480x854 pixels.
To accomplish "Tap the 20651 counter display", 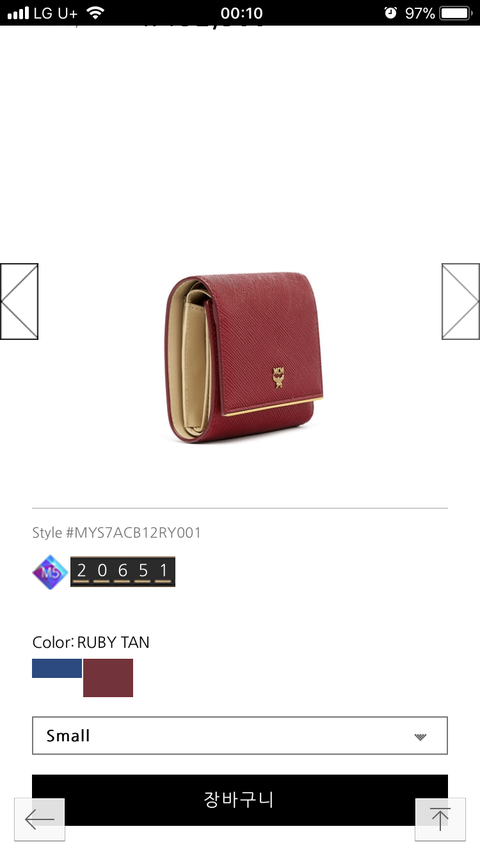I will 123,572.
